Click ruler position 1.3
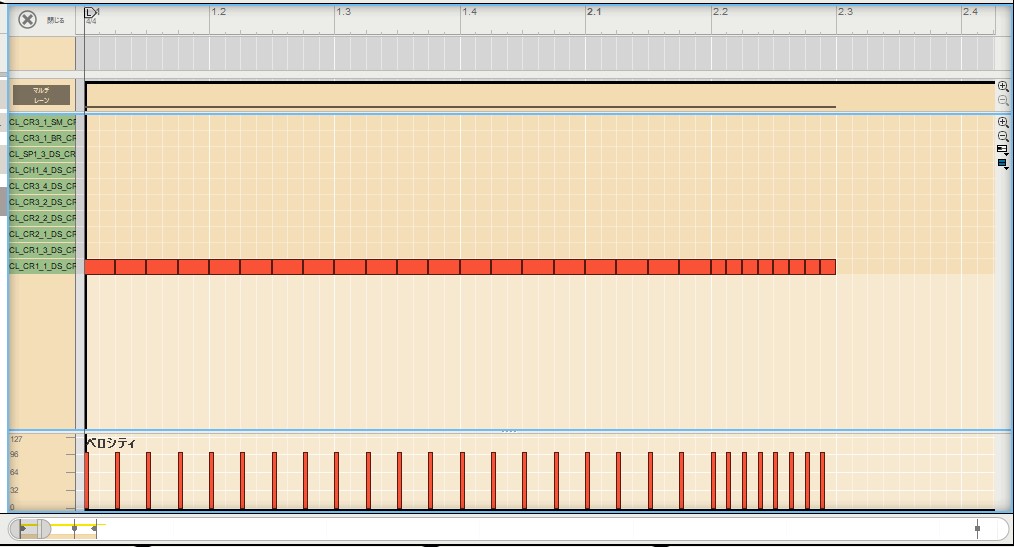1014x547 pixels. click(343, 12)
